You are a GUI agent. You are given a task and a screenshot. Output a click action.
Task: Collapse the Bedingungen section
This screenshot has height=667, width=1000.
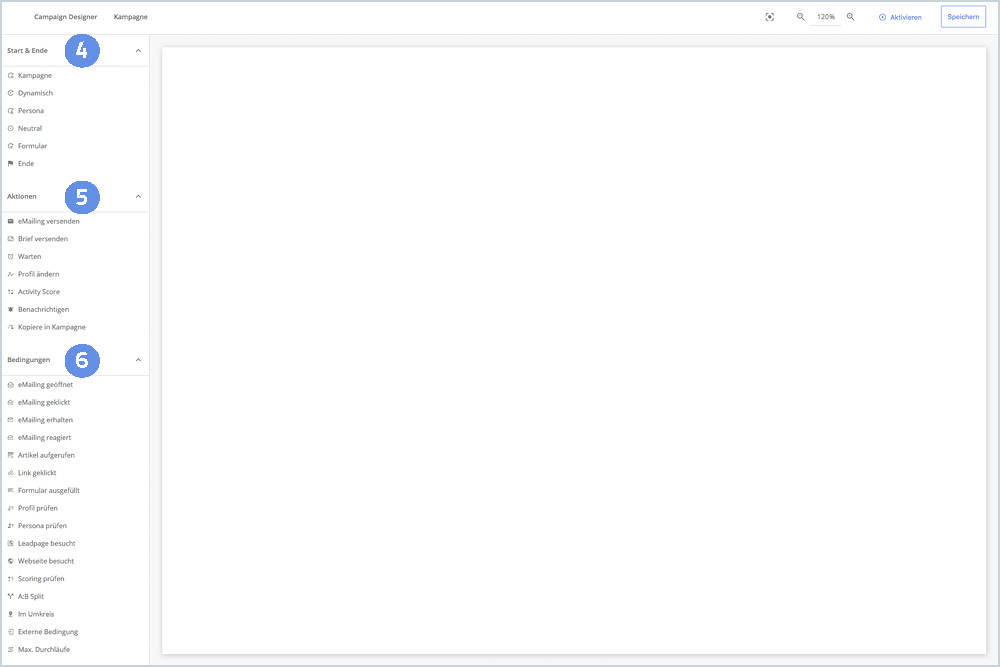pos(138,360)
